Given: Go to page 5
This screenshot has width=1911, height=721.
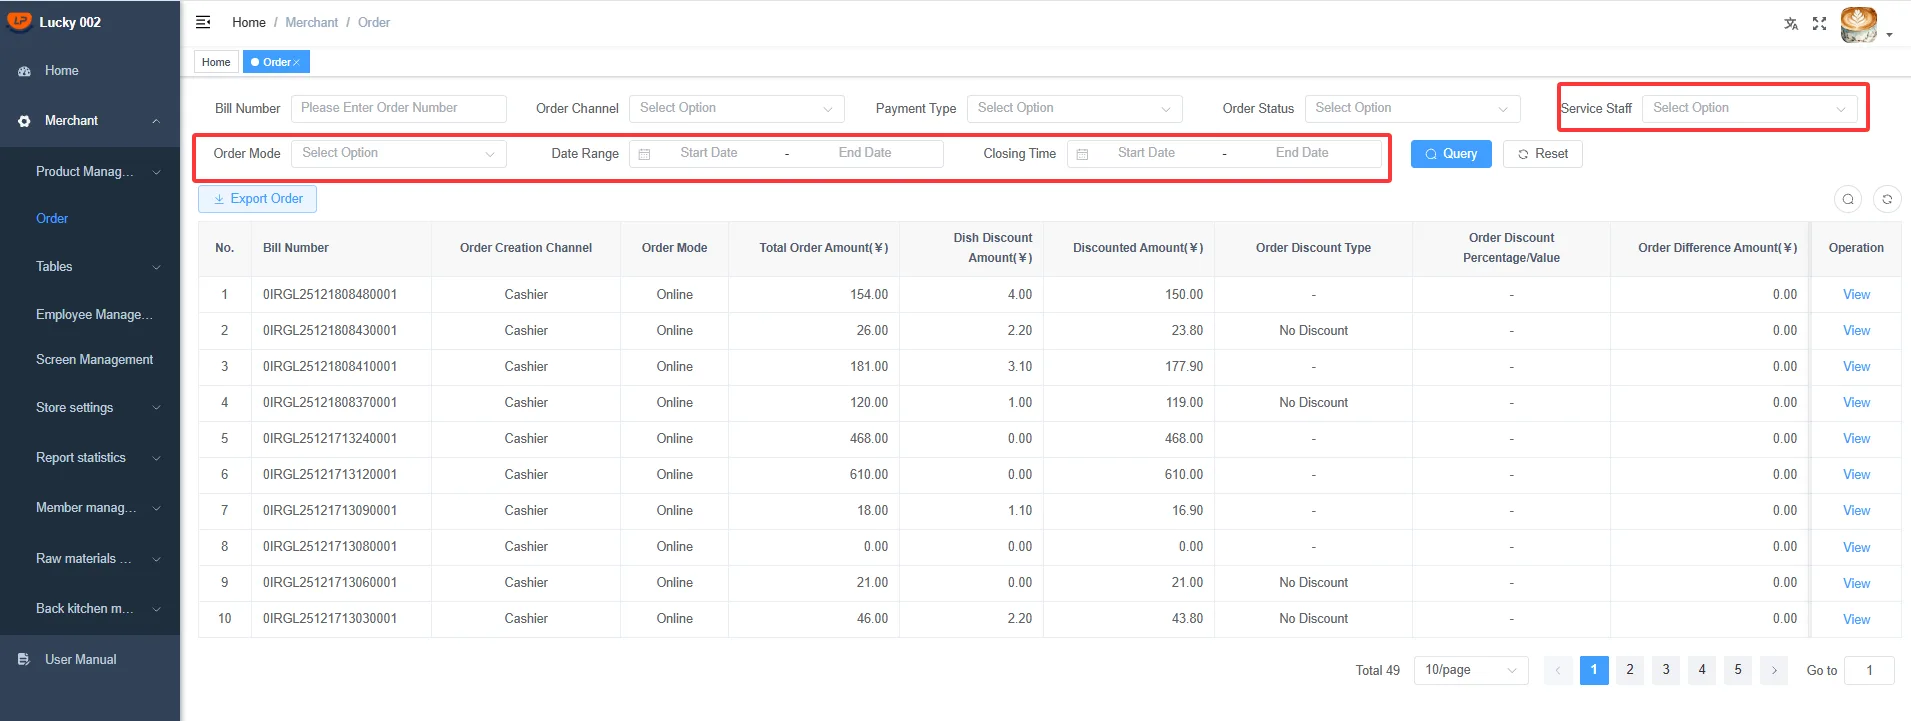Looking at the screenshot, I should pos(1738,670).
